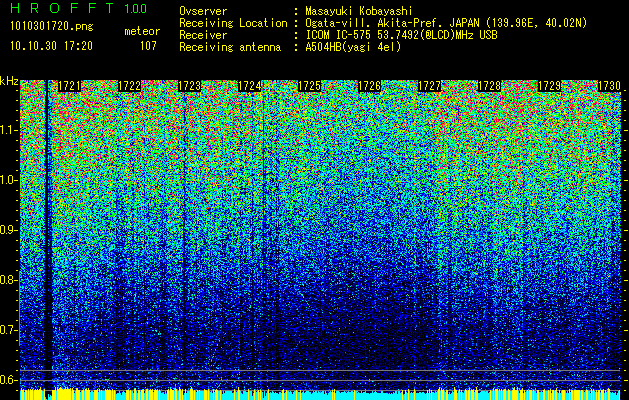Click the 0.7 frequency axis label
The height and width of the screenshot is (400, 629).
pos(8,330)
